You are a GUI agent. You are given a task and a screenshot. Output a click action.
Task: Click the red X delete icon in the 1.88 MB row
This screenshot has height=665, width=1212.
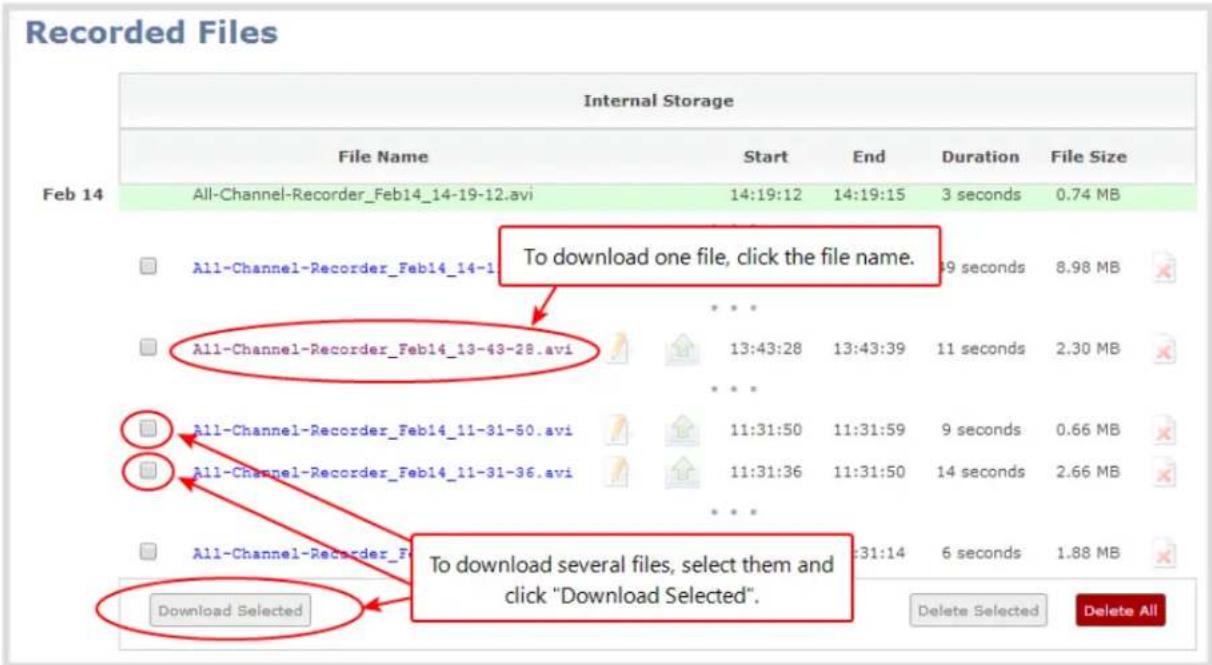pos(1163,554)
